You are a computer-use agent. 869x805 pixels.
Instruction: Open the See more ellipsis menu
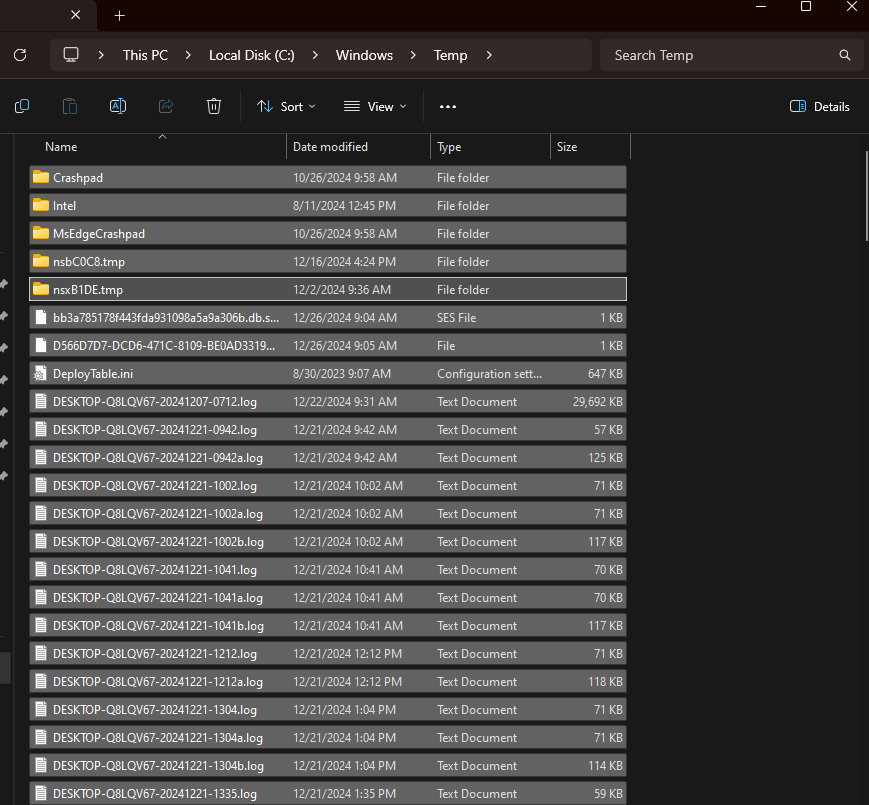click(448, 106)
